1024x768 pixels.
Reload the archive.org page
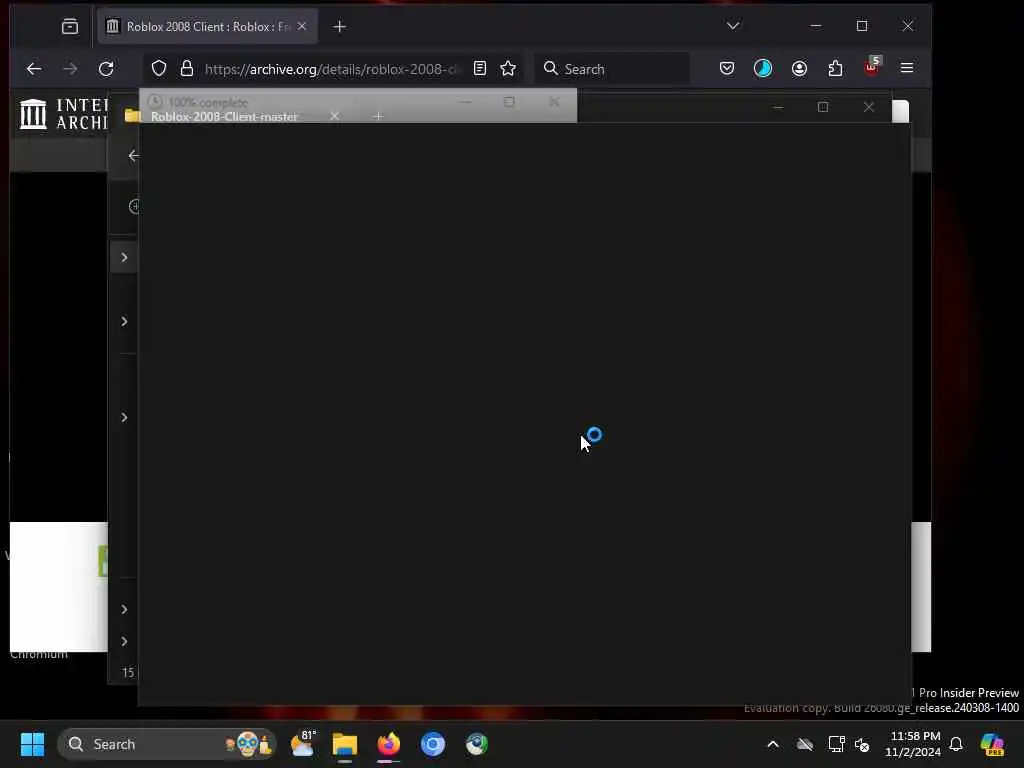coord(106,69)
